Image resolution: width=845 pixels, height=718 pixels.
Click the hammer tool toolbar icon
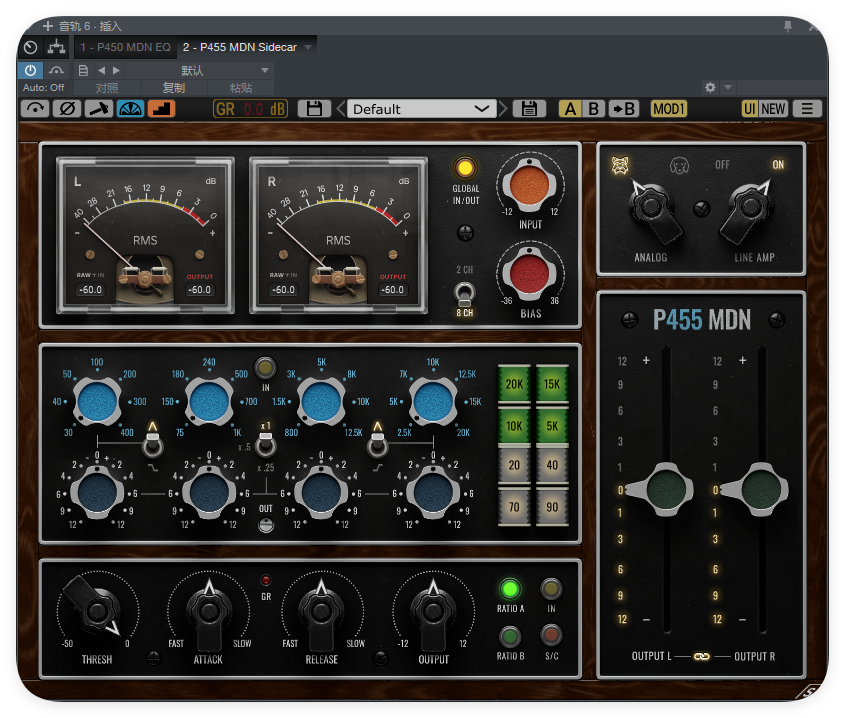(99, 109)
